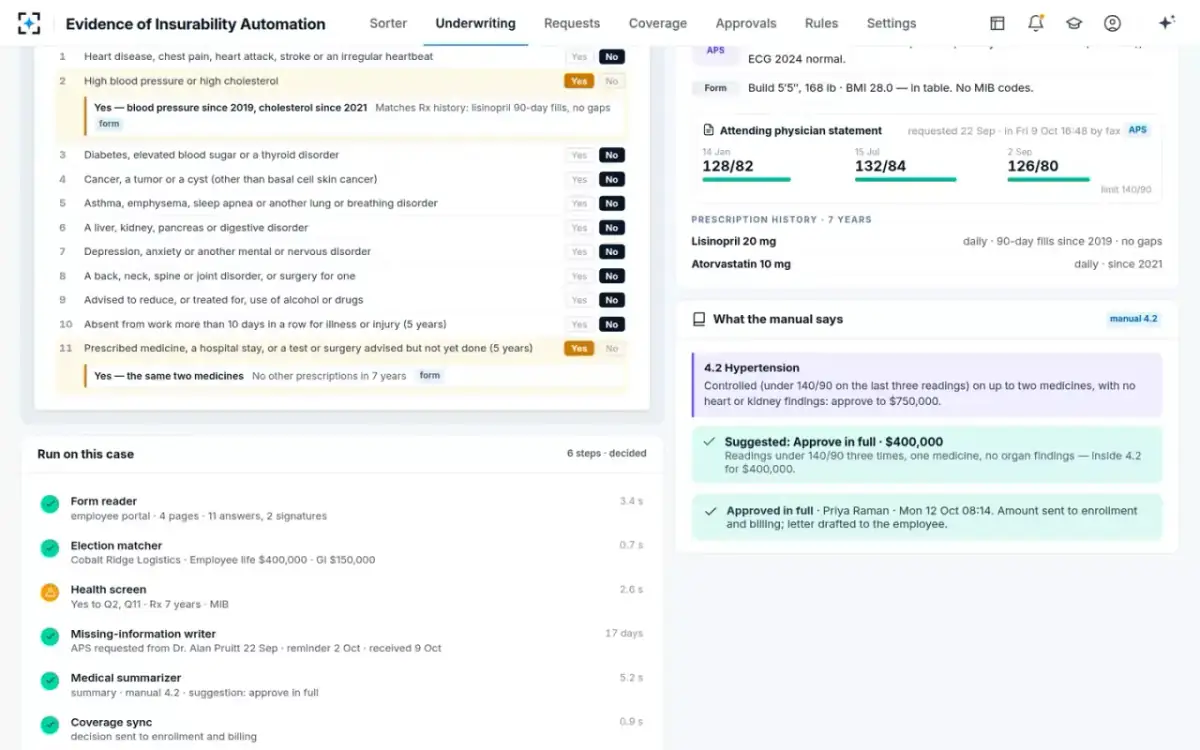Click the checkmark beside Approved in full

(710, 511)
